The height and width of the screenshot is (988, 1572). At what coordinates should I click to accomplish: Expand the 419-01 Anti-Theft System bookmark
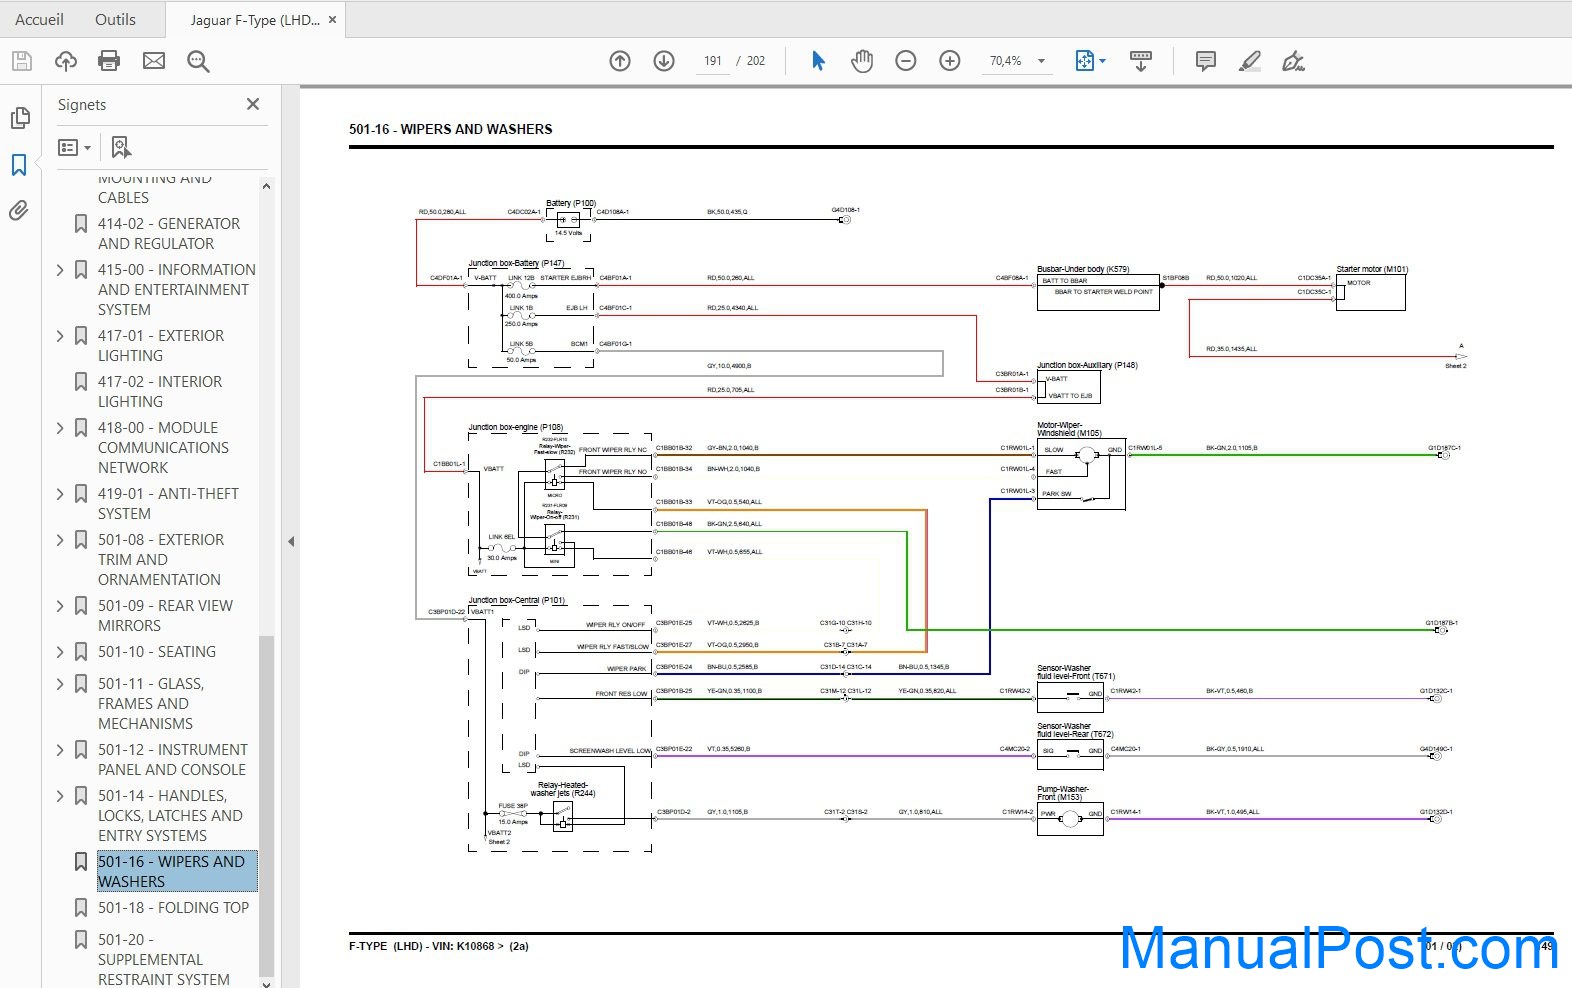click(x=60, y=494)
